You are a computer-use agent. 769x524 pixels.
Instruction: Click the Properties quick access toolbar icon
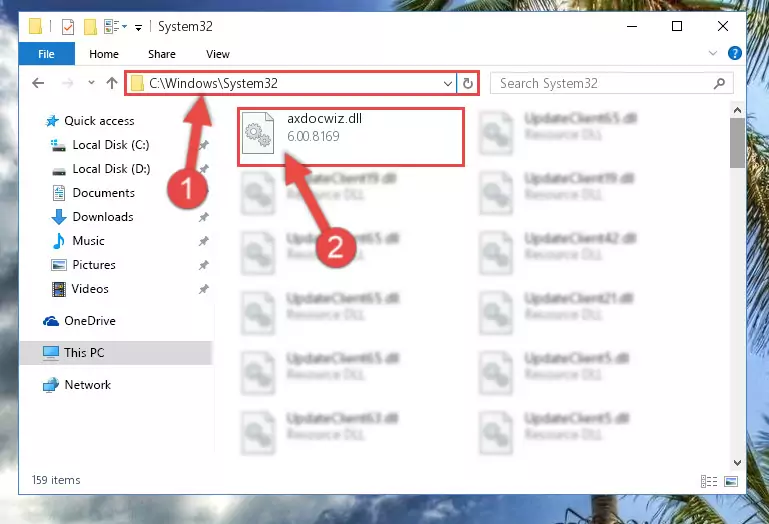pyautogui.click(x=68, y=26)
